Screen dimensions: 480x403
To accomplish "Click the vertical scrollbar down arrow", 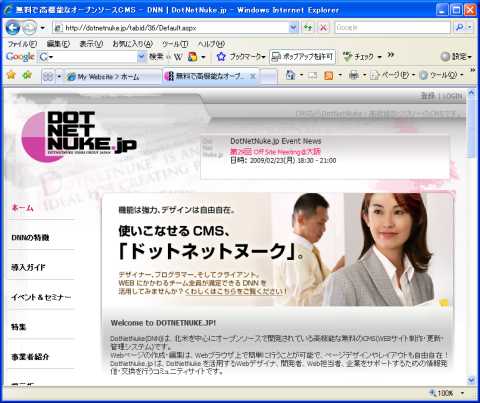I will coord(471,380).
